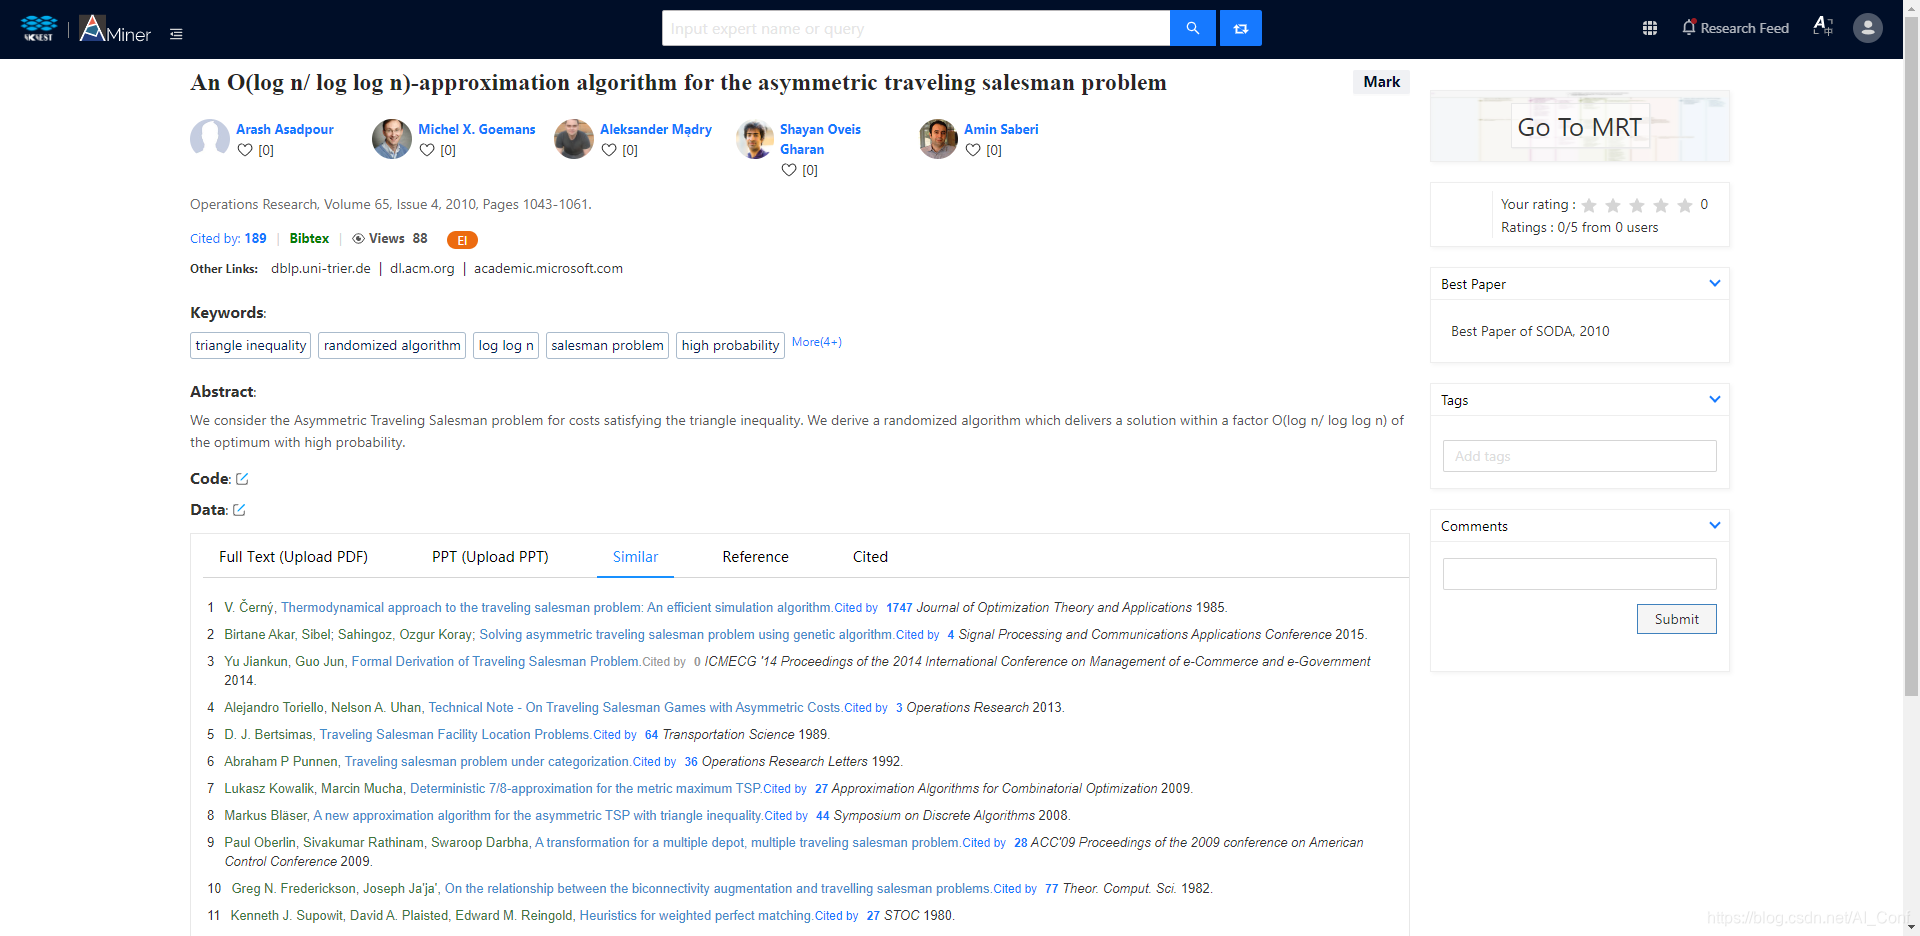Like author Michel X. Goemans with heart
This screenshot has height=936, width=1920.
coord(427,150)
